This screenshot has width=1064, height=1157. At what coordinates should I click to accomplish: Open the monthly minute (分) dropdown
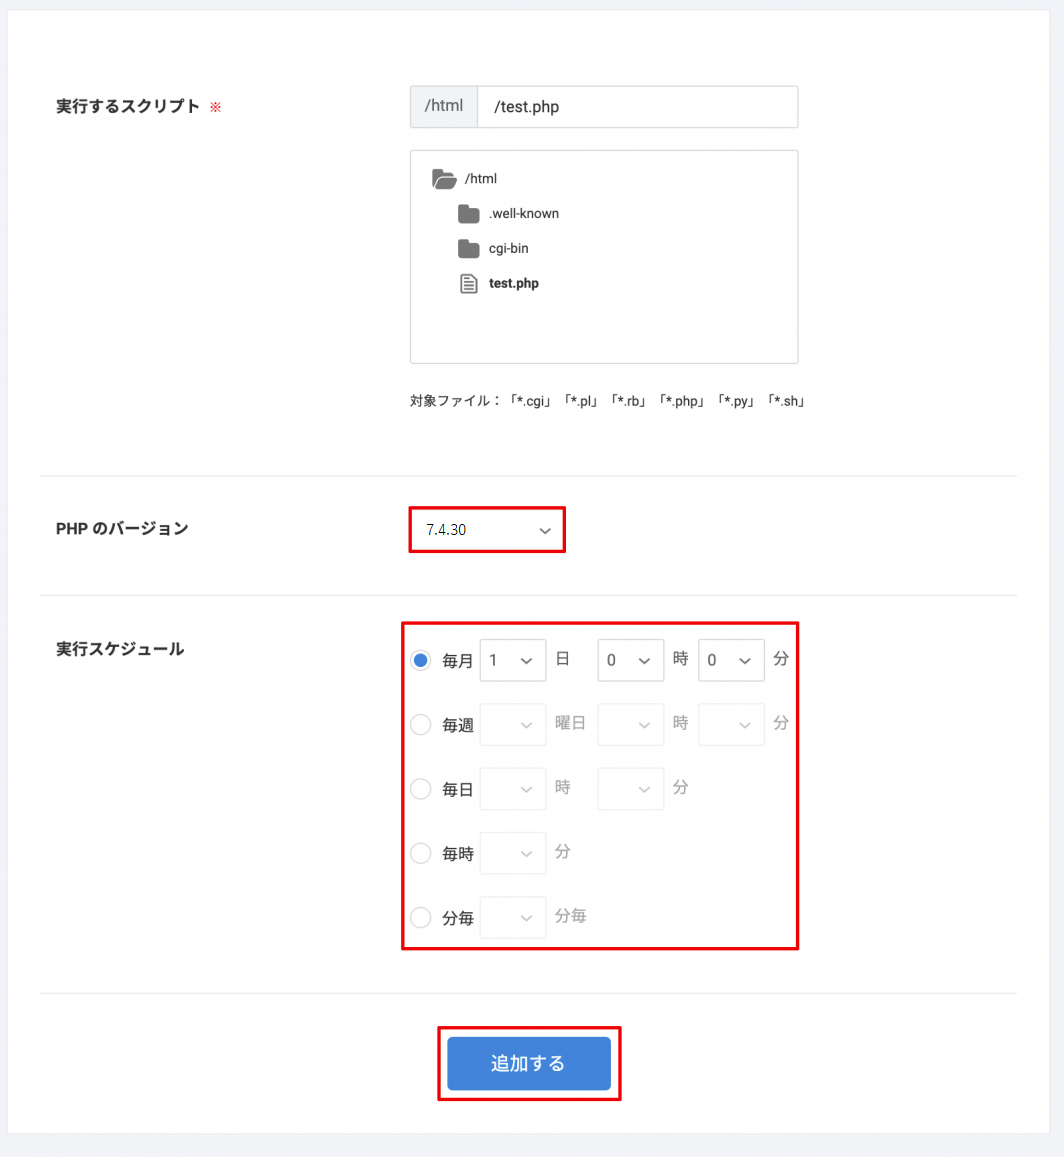731,661
